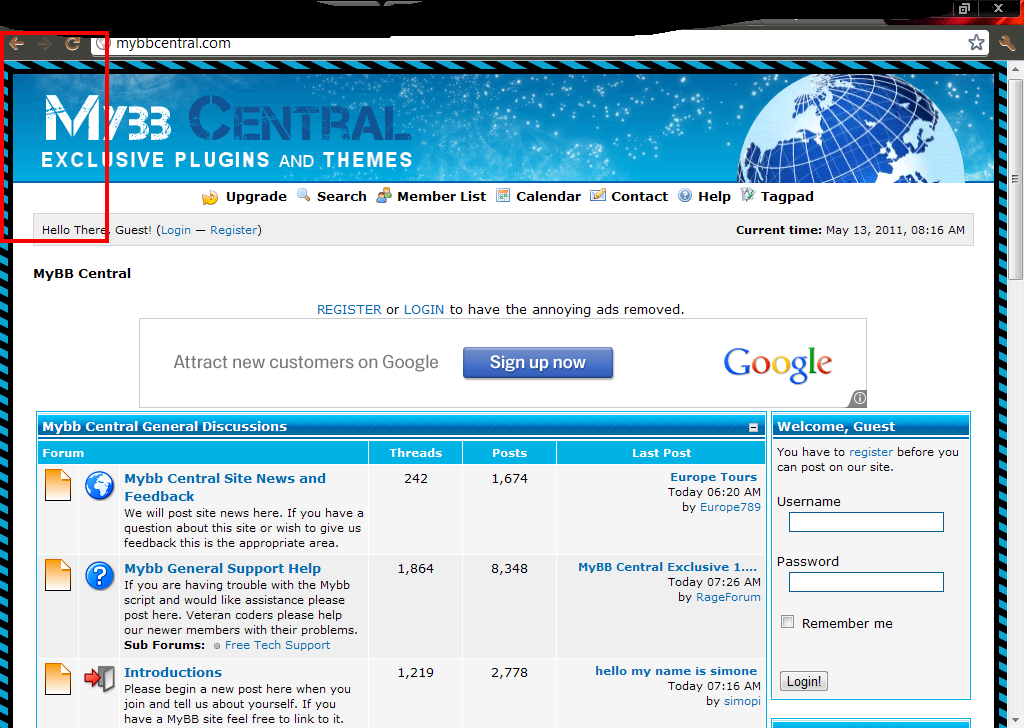The height and width of the screenshot is (728, 1024).
Task: Click the Upgrade hand icon
Action: [x=210, y=197]
